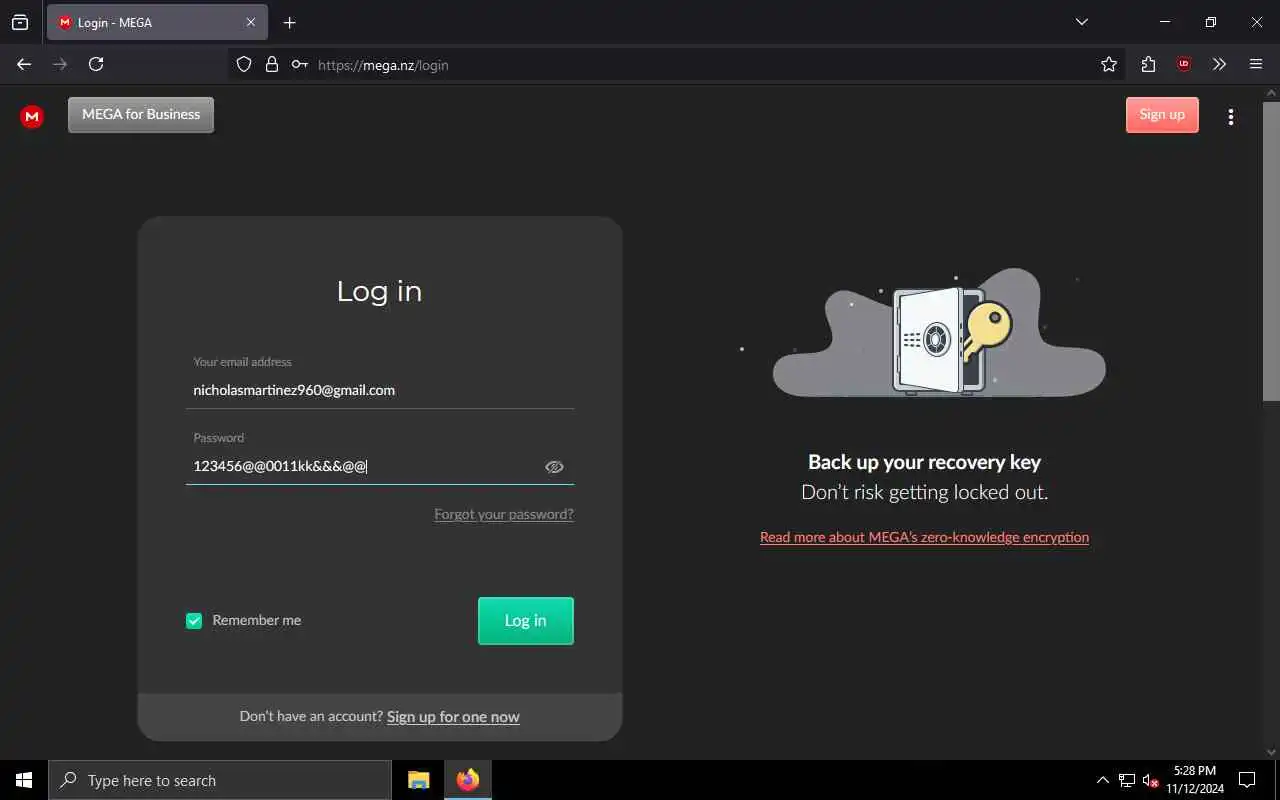
Task: Read more about zero-knowledge encryption link
Action: click(x=924, y=537)
